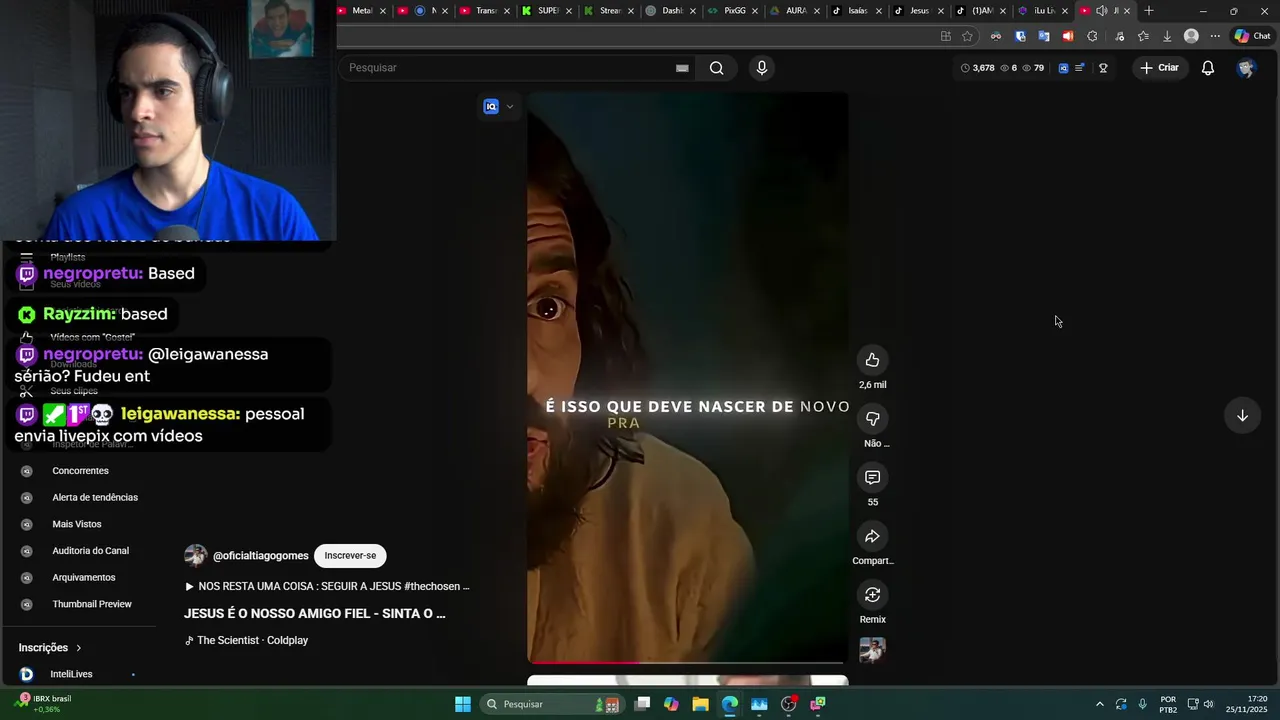Open the taskbar volume control
This screenshot has width=1280, height=720.
click(x=1209, y=704)
